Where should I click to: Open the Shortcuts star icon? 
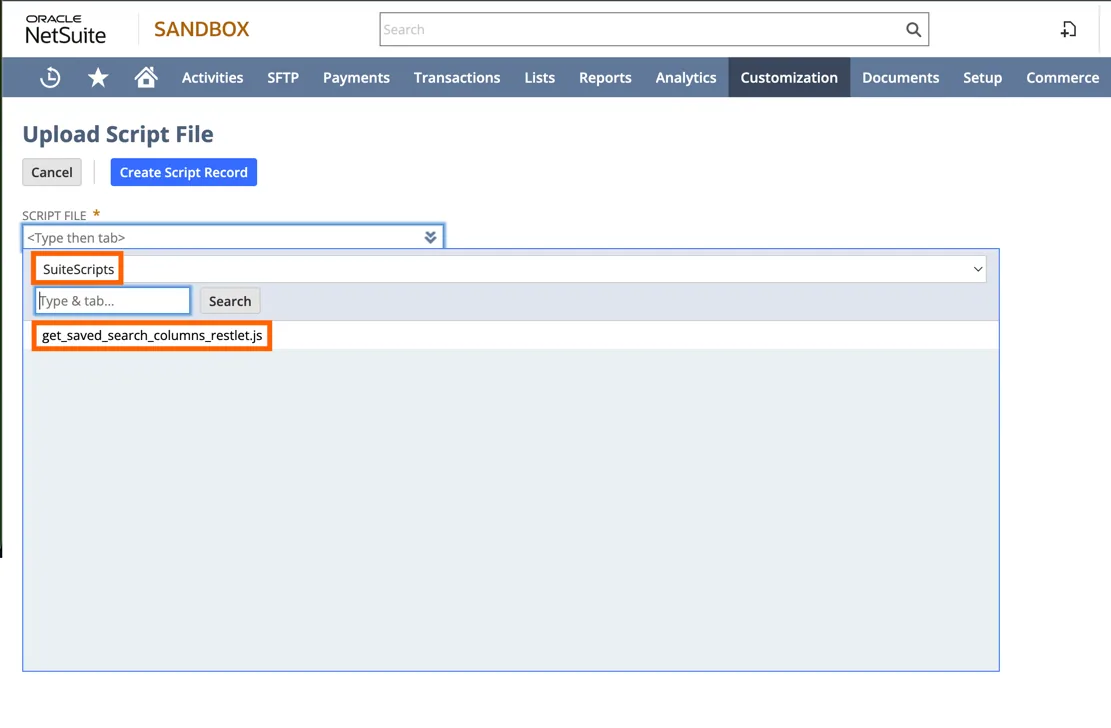(x=98, y=77)
